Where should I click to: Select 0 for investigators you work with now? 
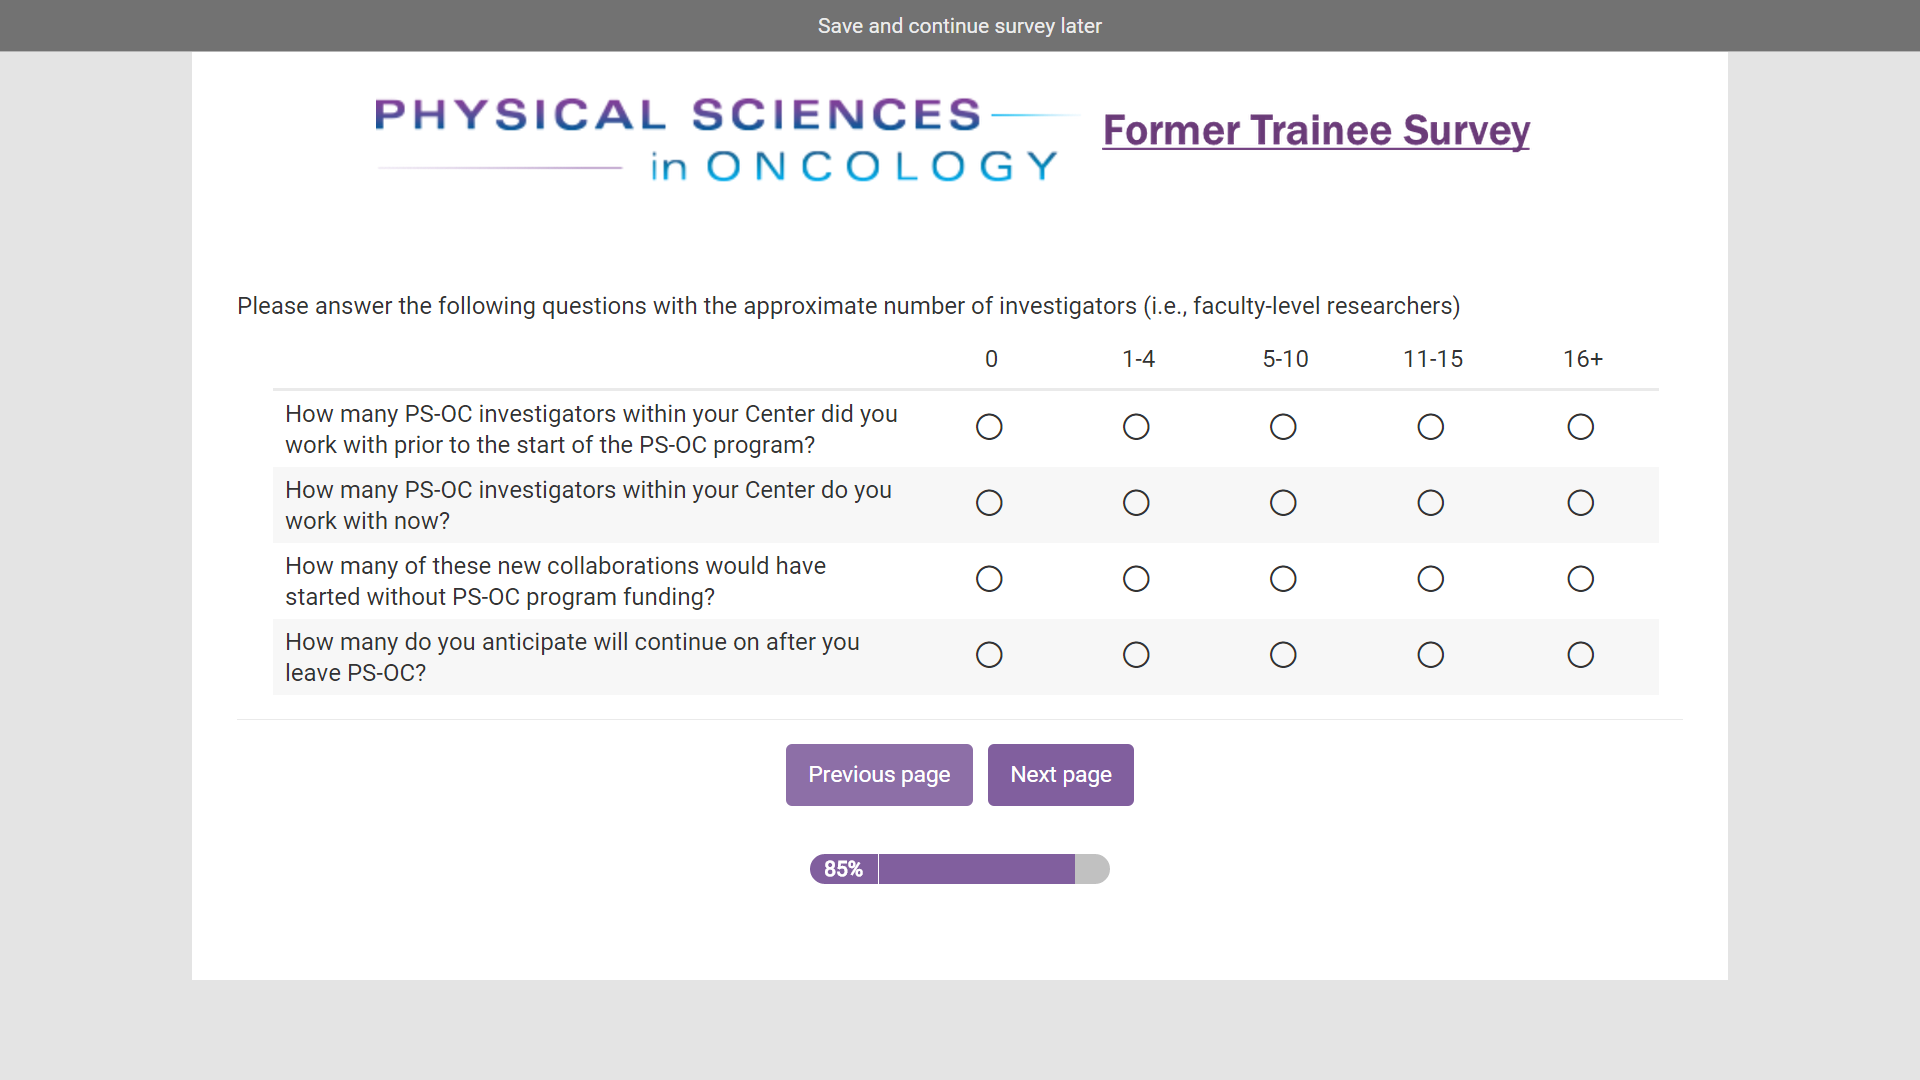point(989,503)
